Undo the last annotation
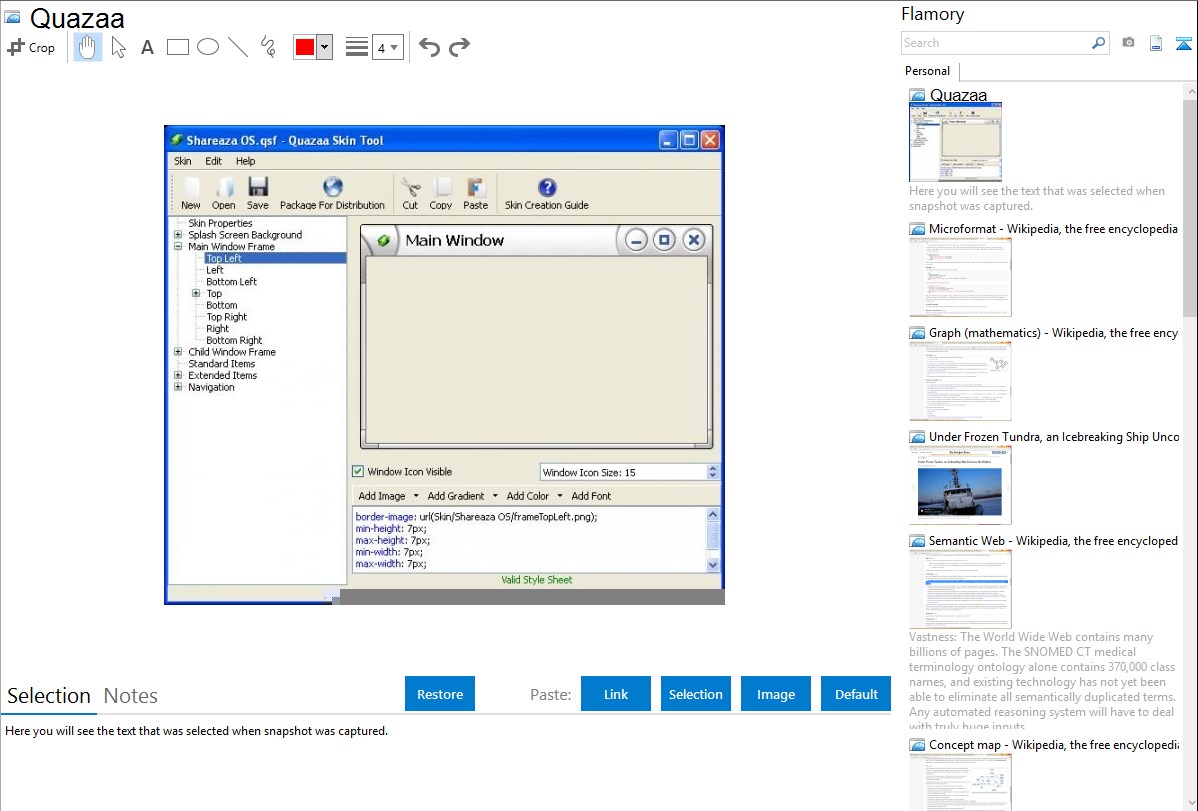 pos(429,47)
